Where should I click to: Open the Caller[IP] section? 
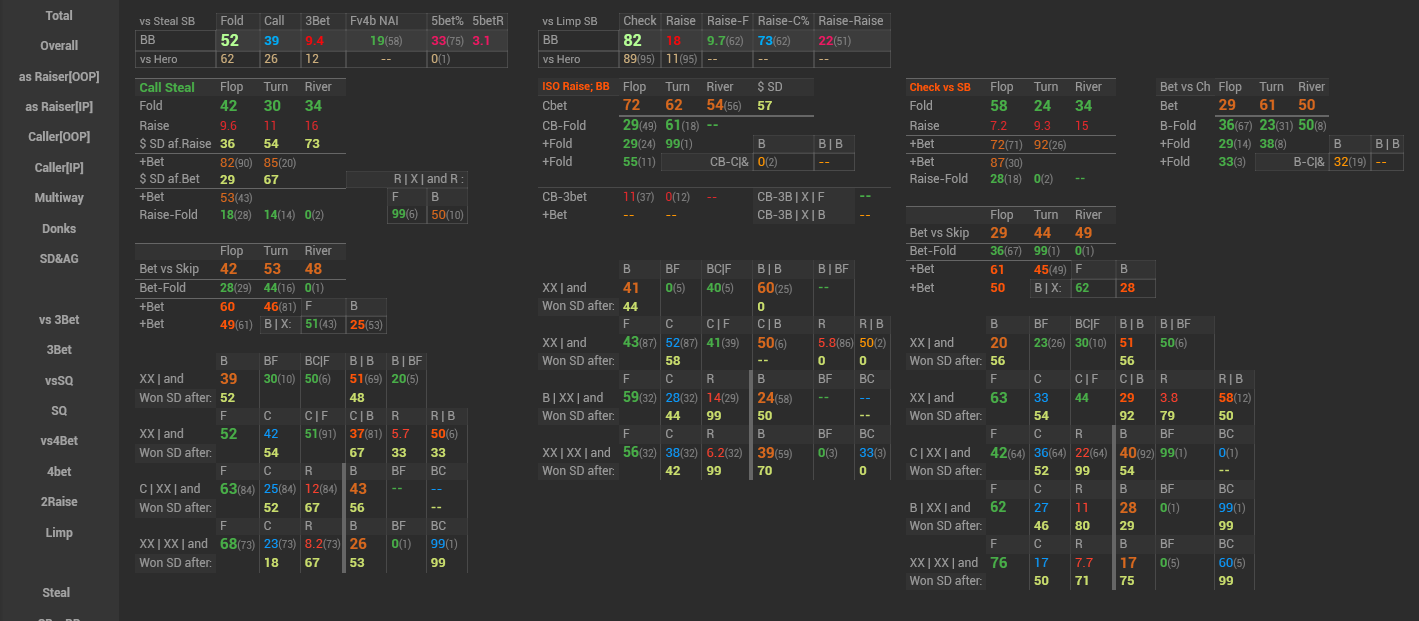[59, 167]
